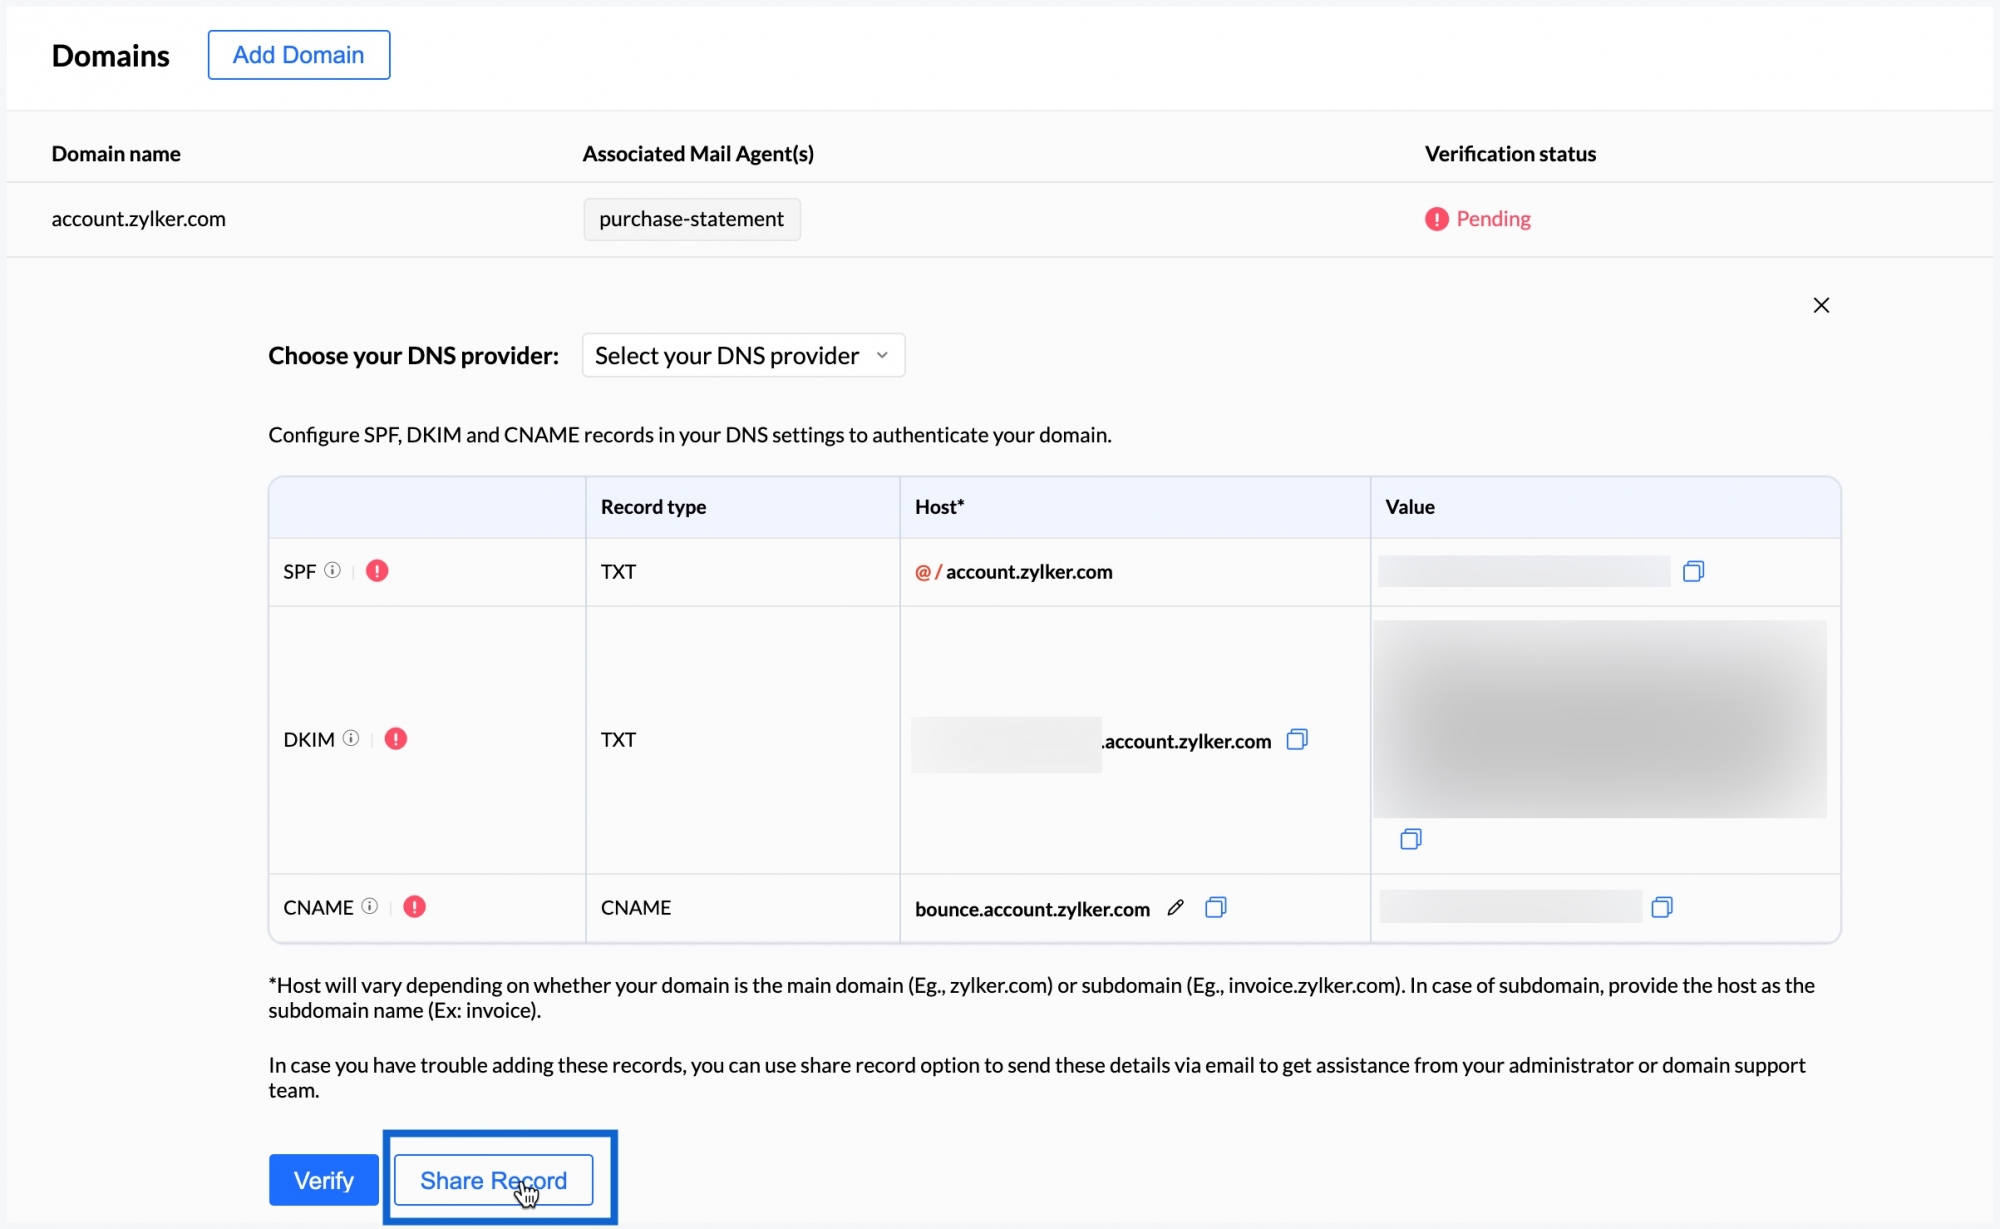Copy the DKIM host name
Viewport: 2000px width, 1229px height.
tap(1297, 739)
